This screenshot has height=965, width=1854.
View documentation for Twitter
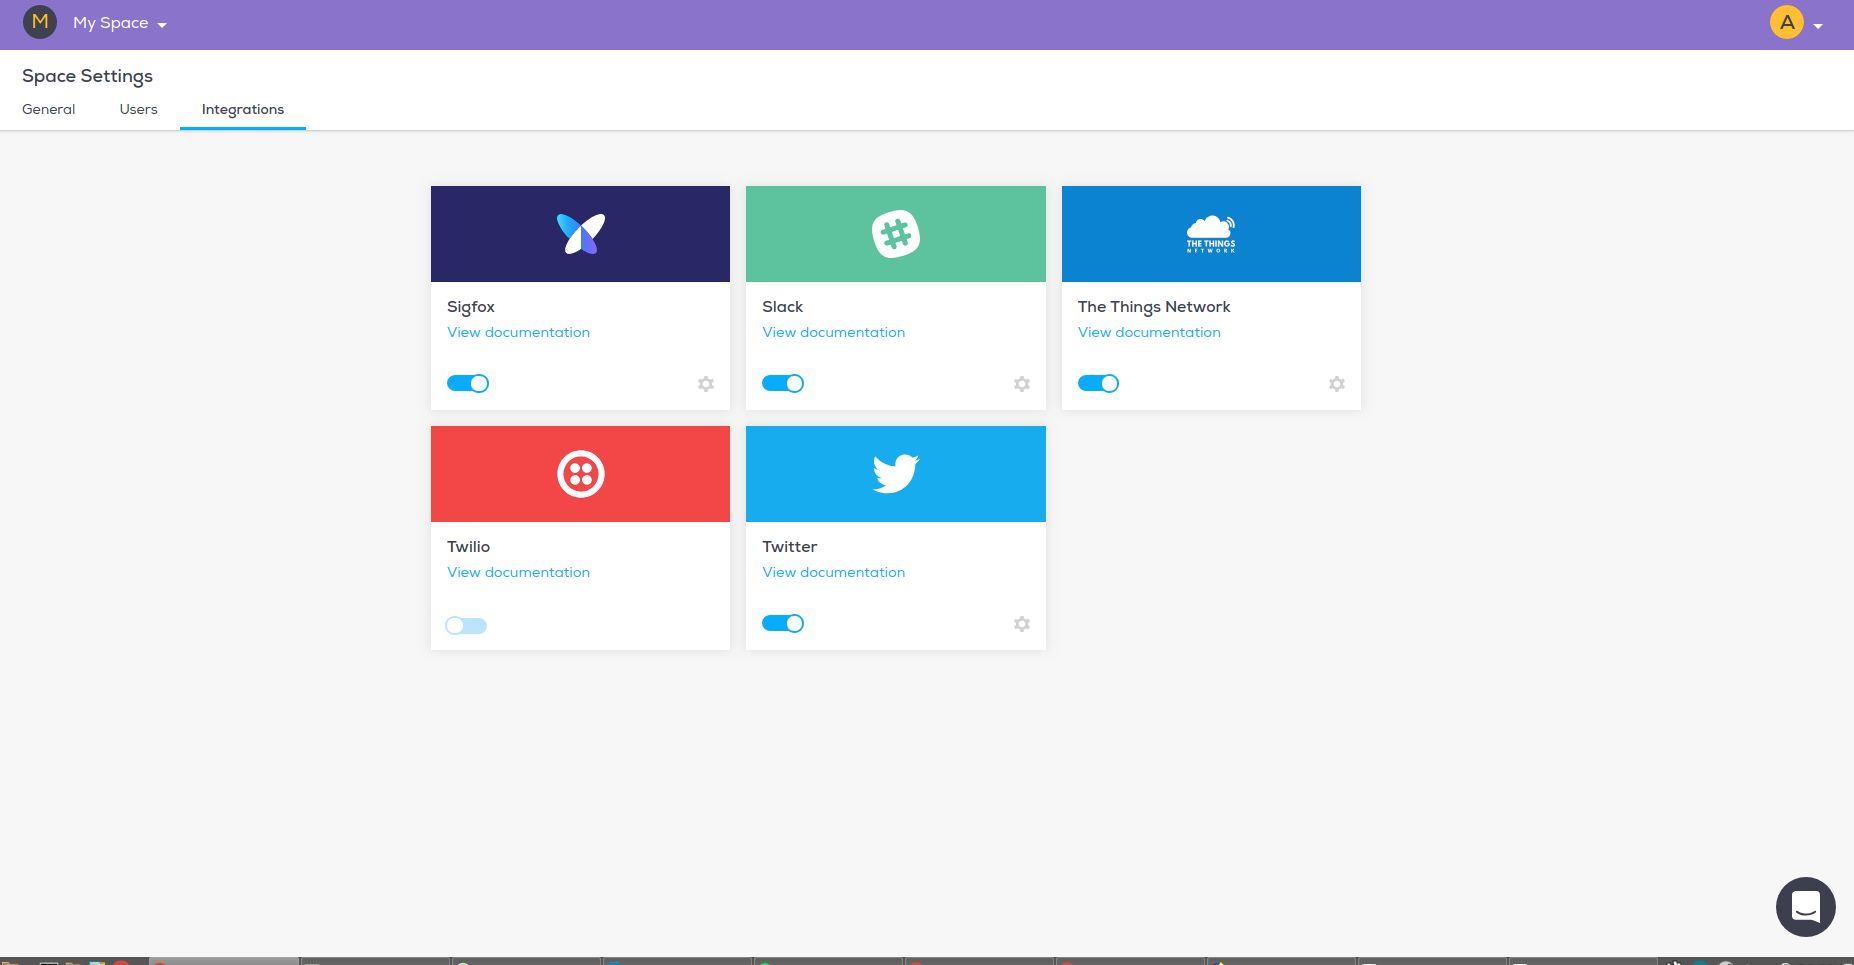coord(834,572)
